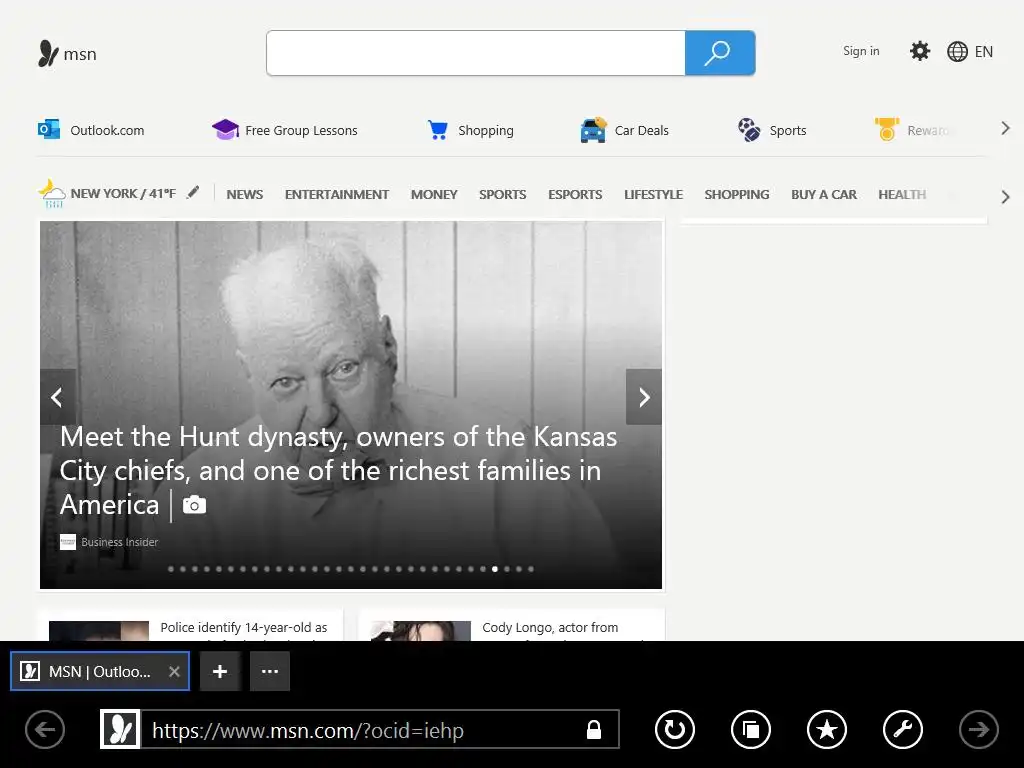Open the HEALTH section
The height and width of the screenshot is (768, 1024).
[903, 195]
